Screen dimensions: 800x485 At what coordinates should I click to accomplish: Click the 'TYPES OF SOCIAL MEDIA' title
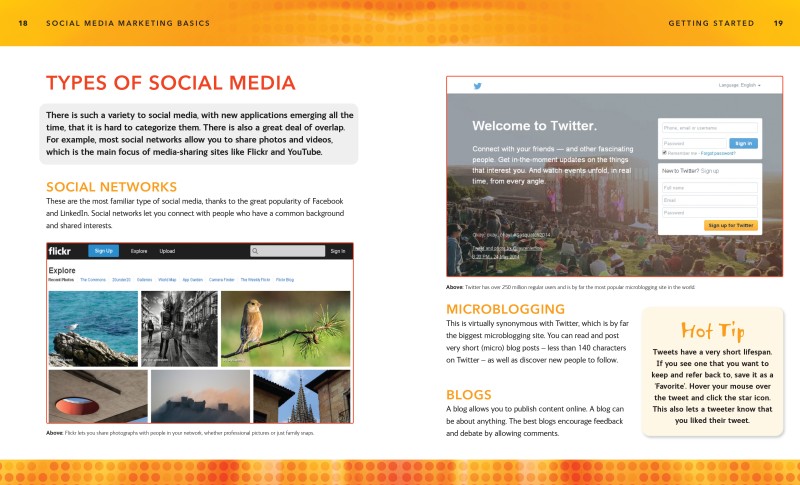[x=171, y=83]
